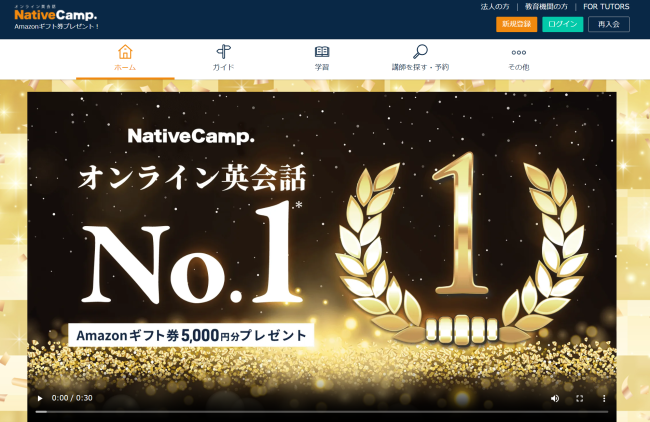Open the FOR TUTORS link

click(x=606, y=7)
